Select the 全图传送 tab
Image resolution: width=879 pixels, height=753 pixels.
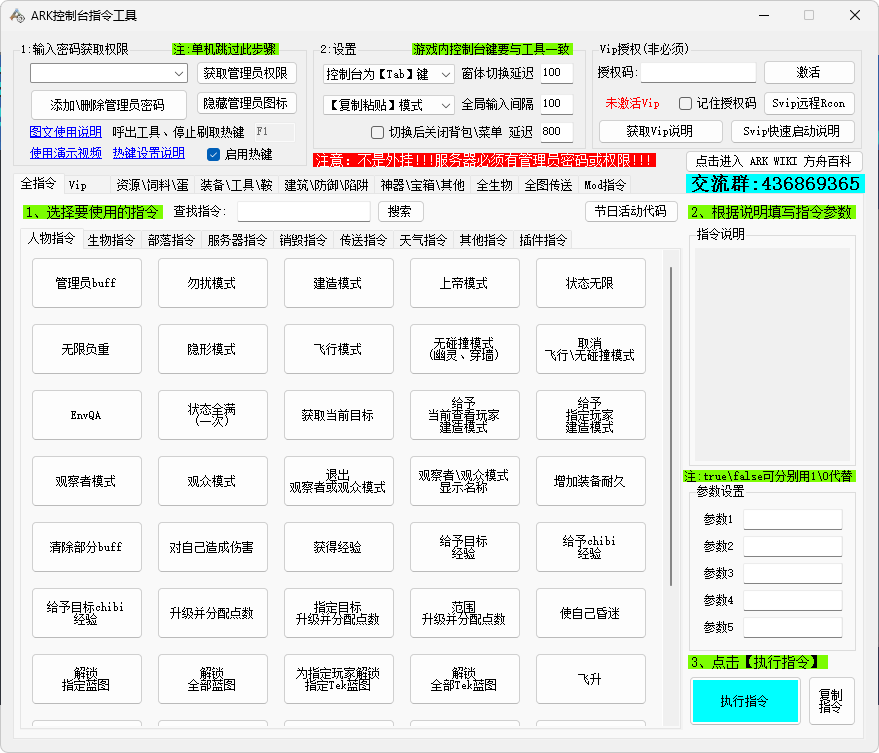click(x=548, y=185)
